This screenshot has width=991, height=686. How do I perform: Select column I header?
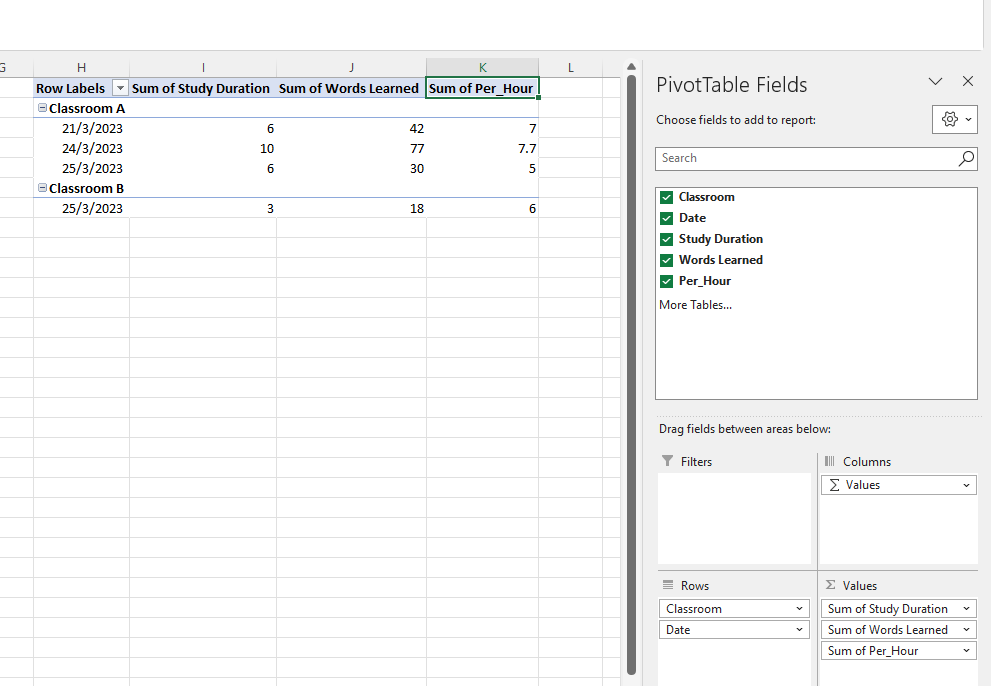pos(203,68)
